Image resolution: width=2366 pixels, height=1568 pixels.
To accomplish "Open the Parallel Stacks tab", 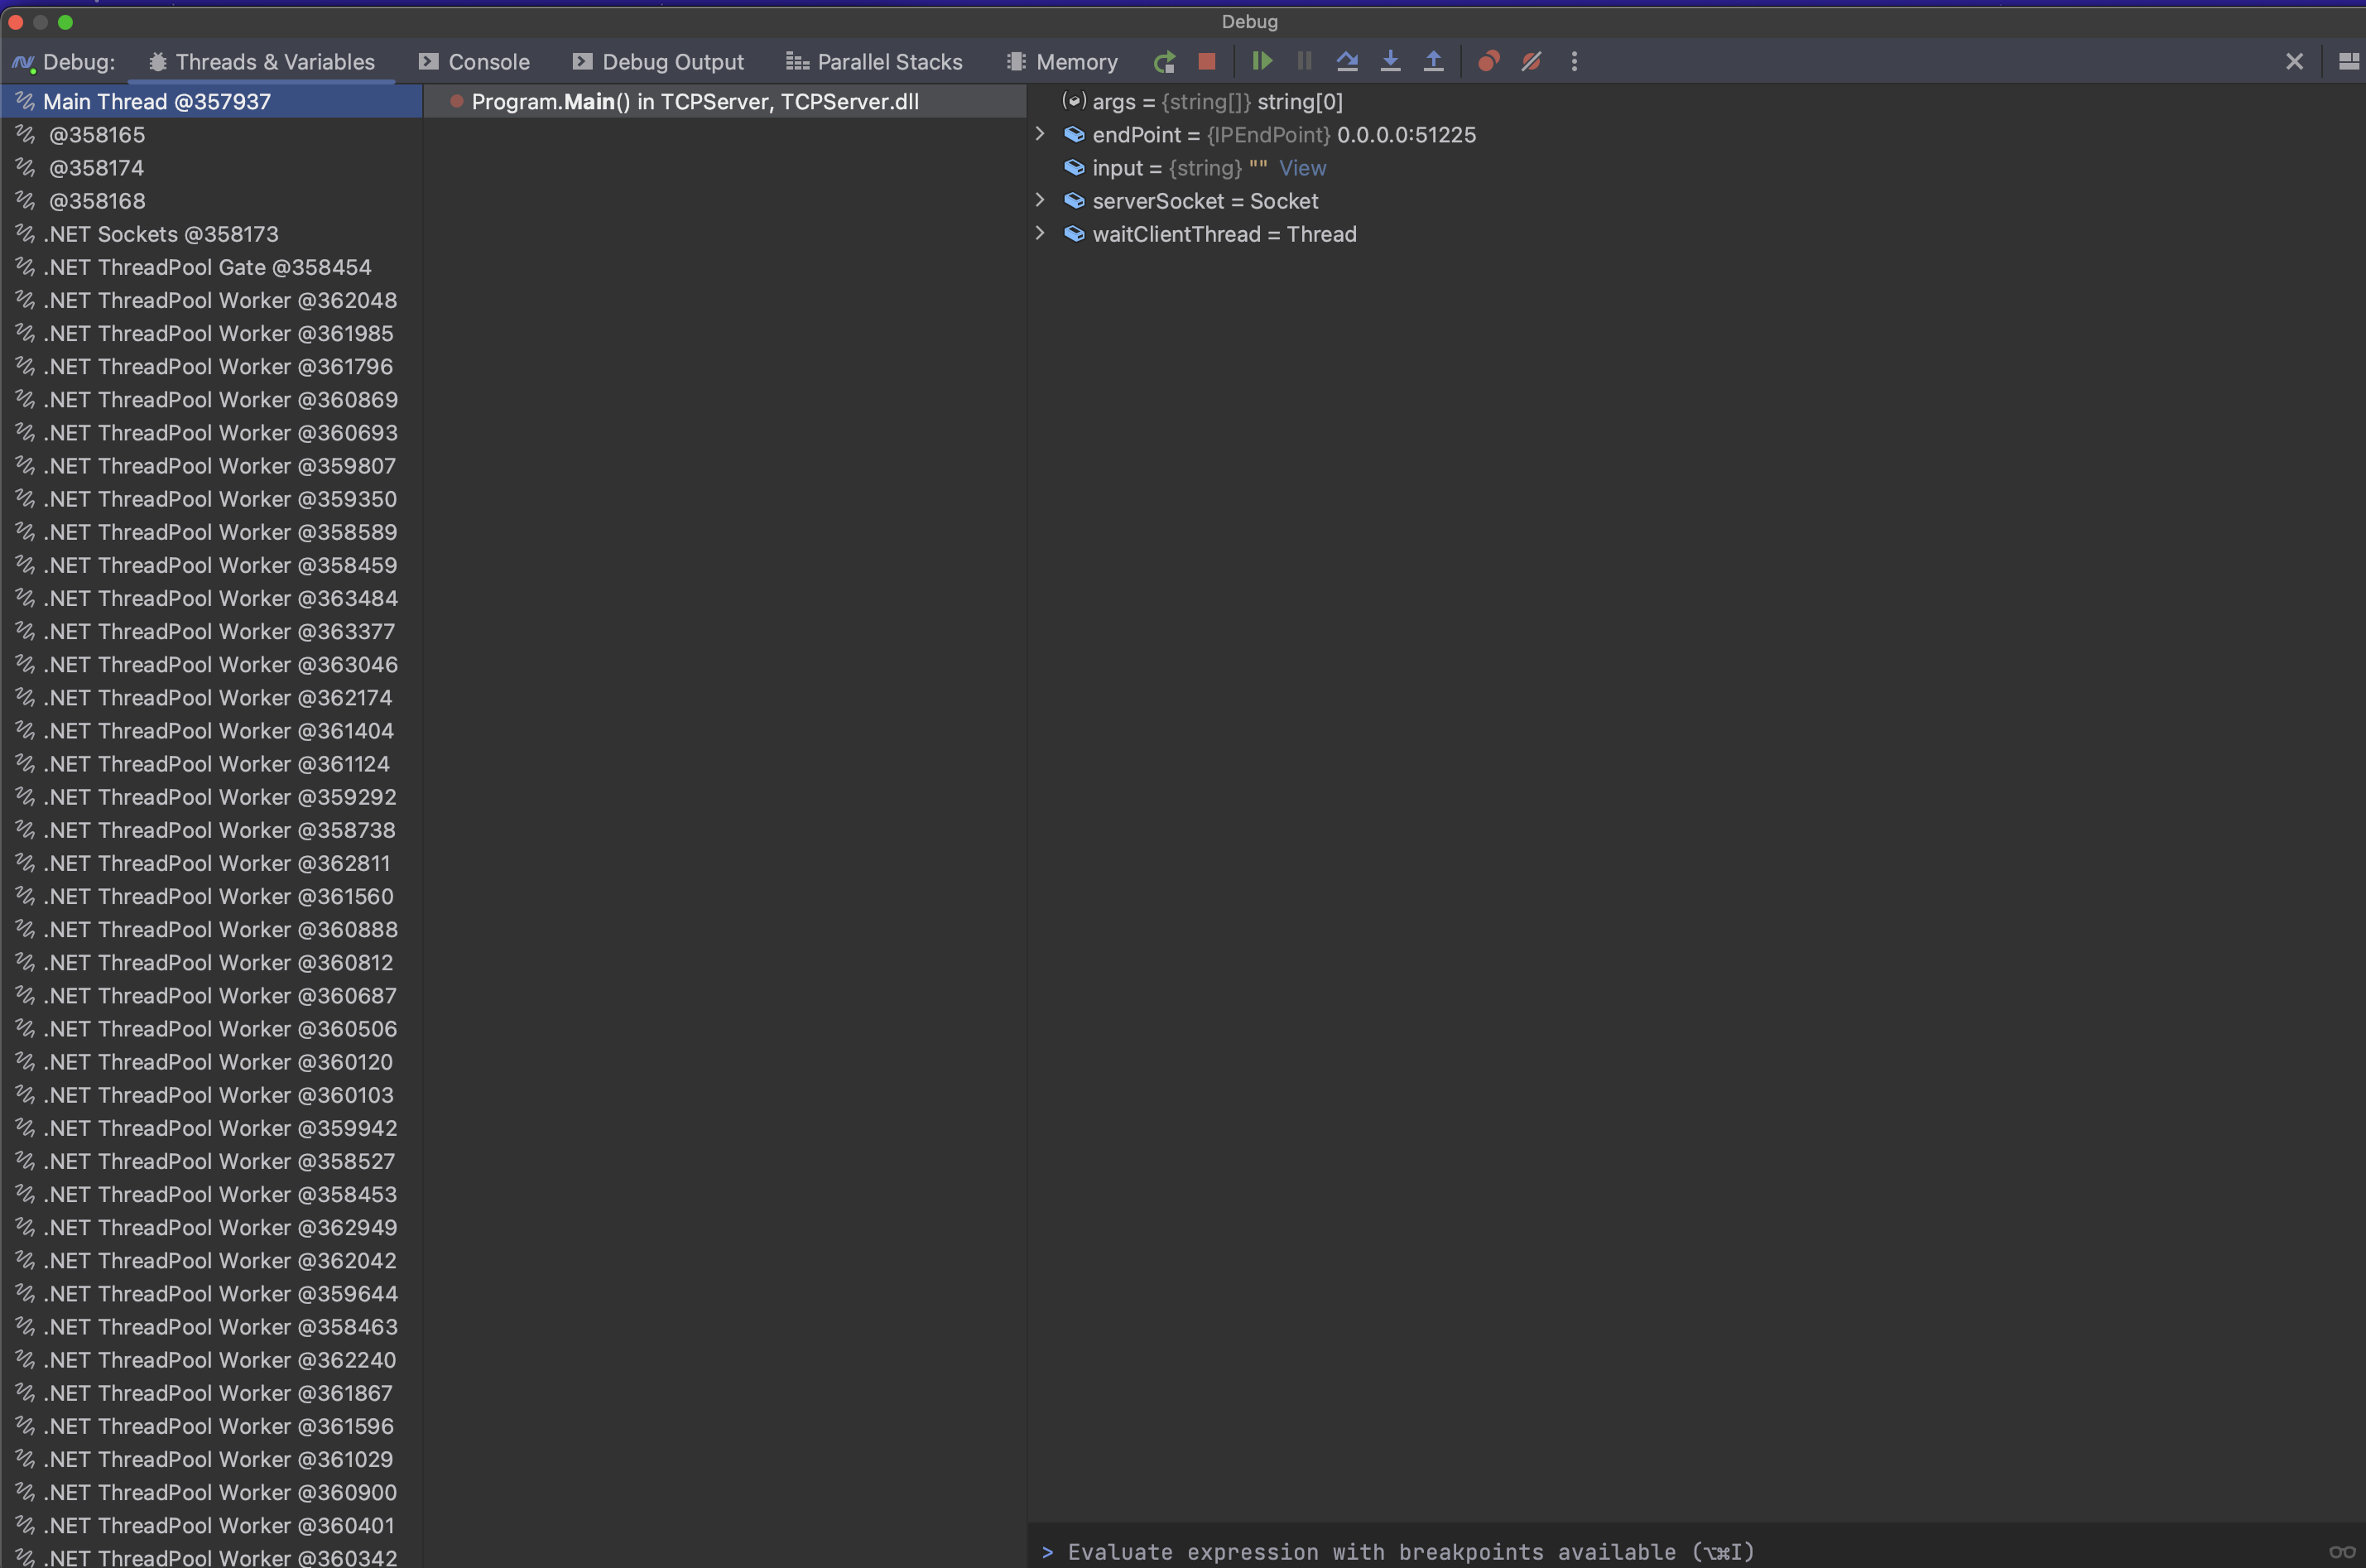I will click(874, 62).
